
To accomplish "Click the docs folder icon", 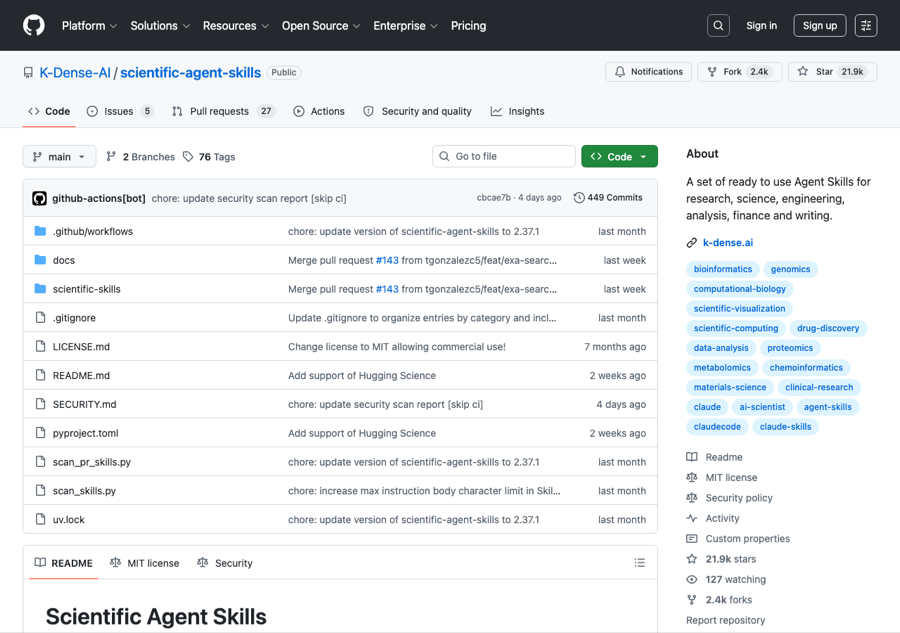I will tap(40, 259).
